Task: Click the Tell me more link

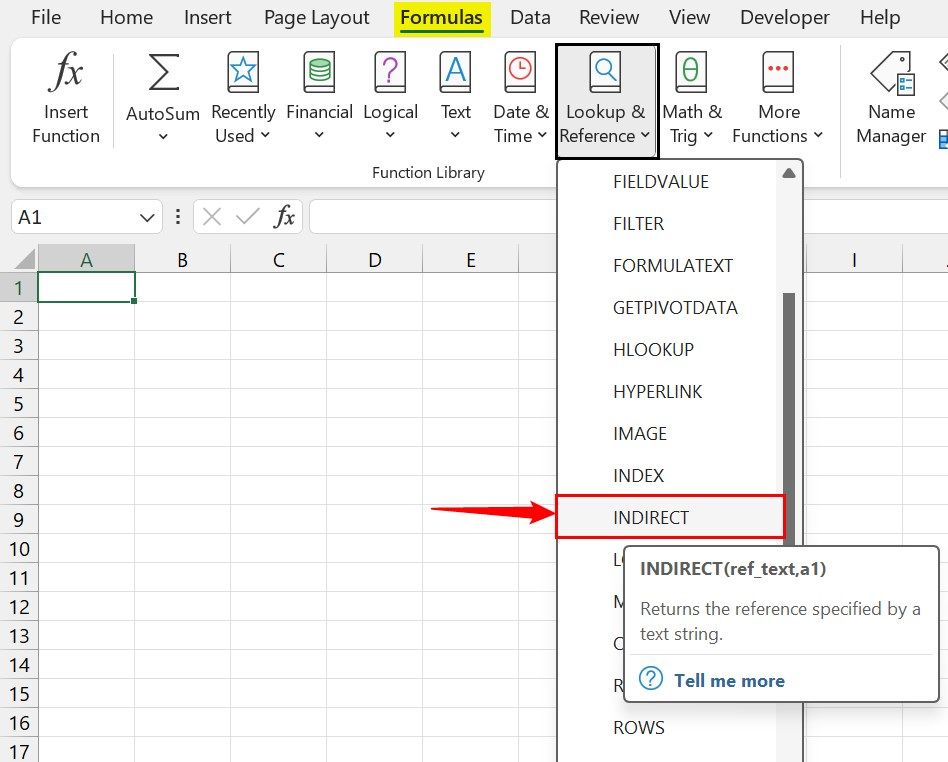Action: (x=729, y=680)
